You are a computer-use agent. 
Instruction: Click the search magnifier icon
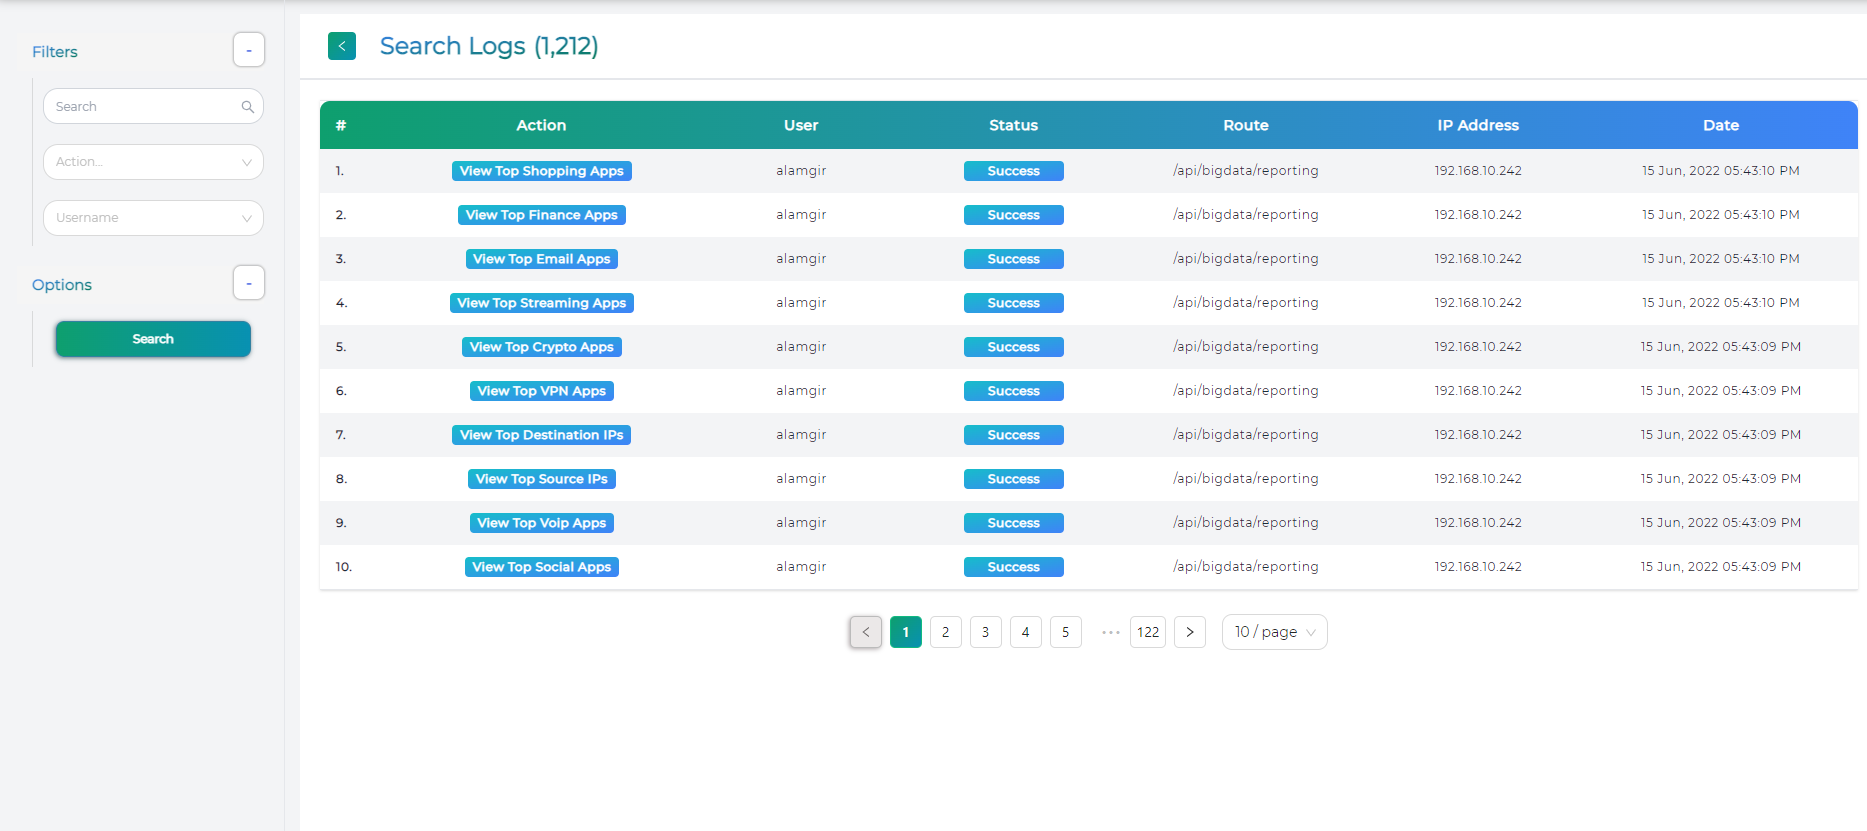click(247, 107)
